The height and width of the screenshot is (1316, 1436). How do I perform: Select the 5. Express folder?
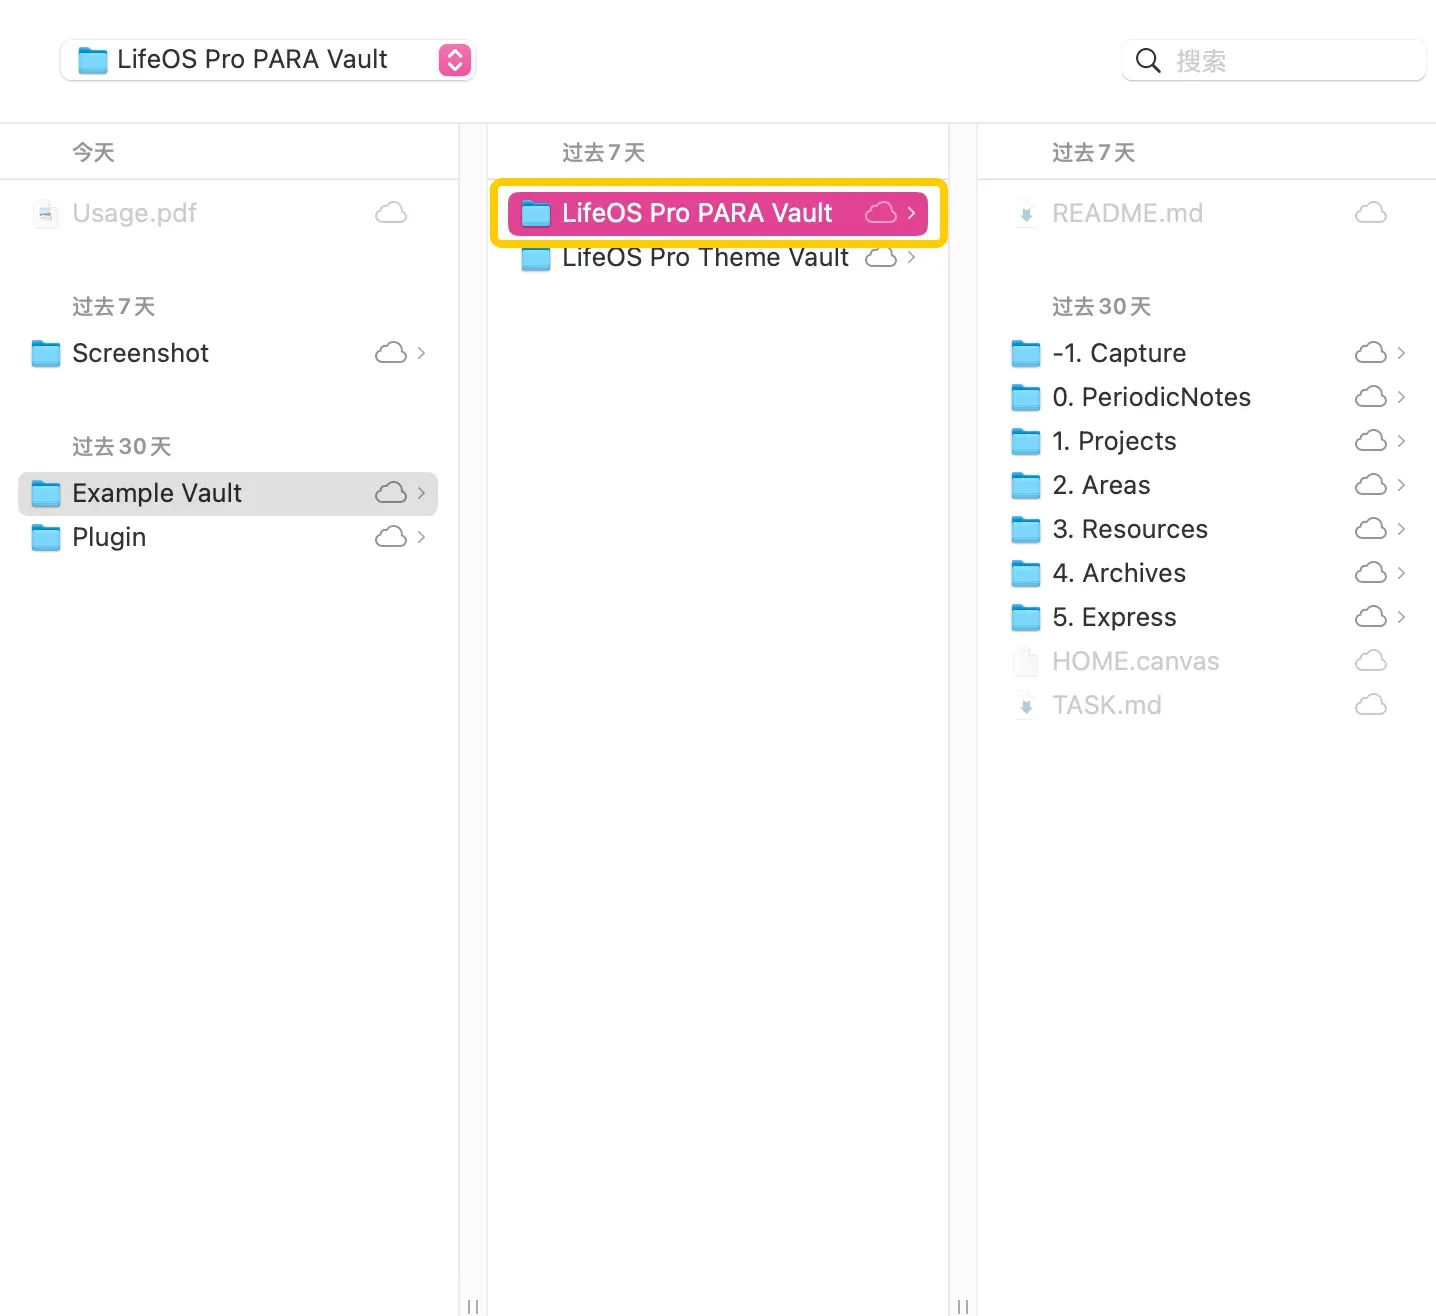1113,618
